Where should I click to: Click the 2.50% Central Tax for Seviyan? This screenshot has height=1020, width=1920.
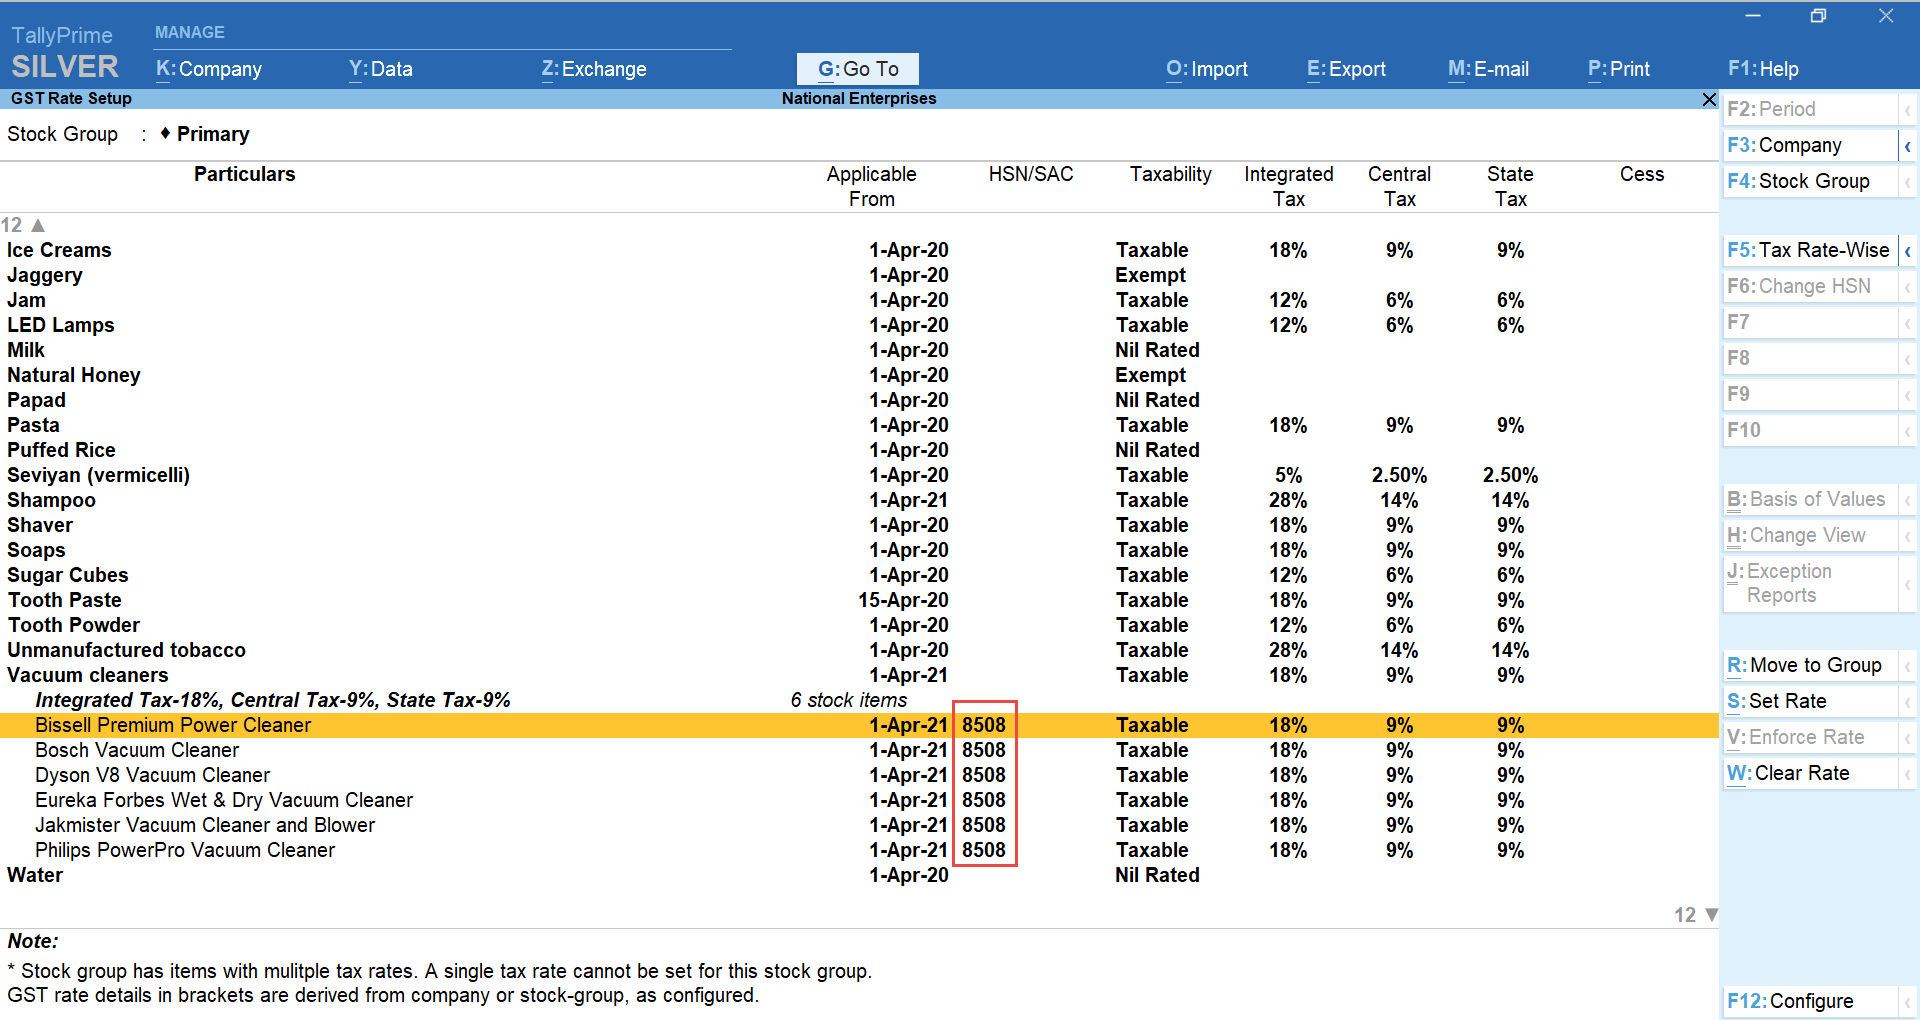click(1399, 475)
